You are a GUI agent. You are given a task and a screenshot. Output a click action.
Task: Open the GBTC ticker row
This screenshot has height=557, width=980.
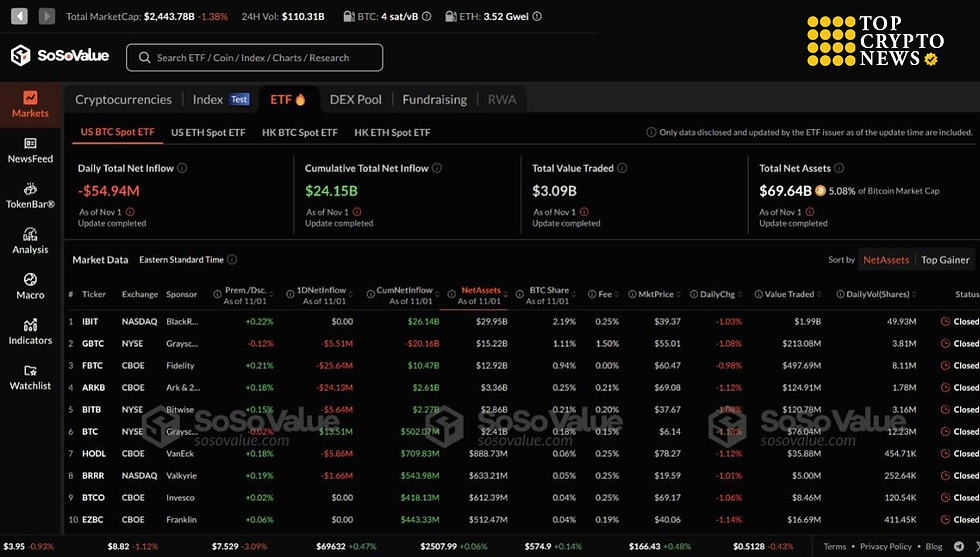[x=522, y=343]
